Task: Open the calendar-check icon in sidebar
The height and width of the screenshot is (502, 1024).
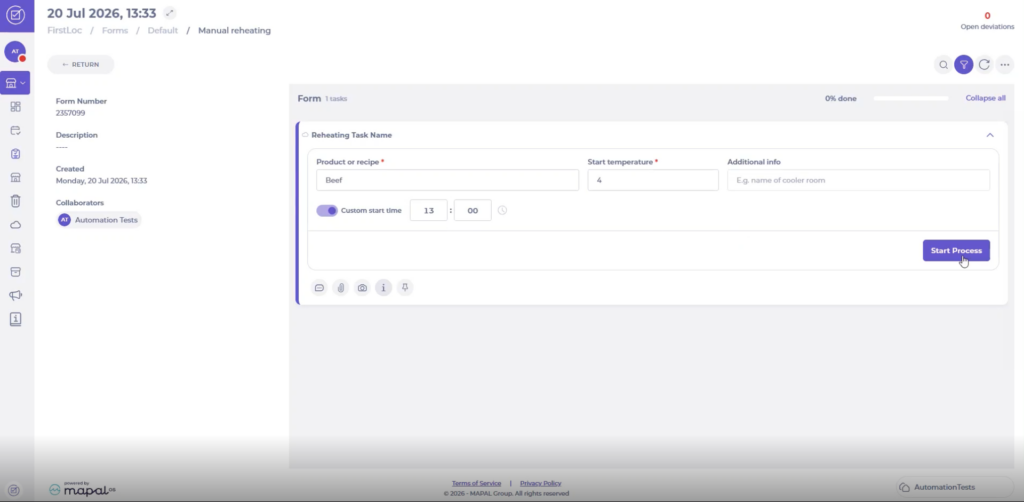Action: pyautogui.click(x=16, y=130)
